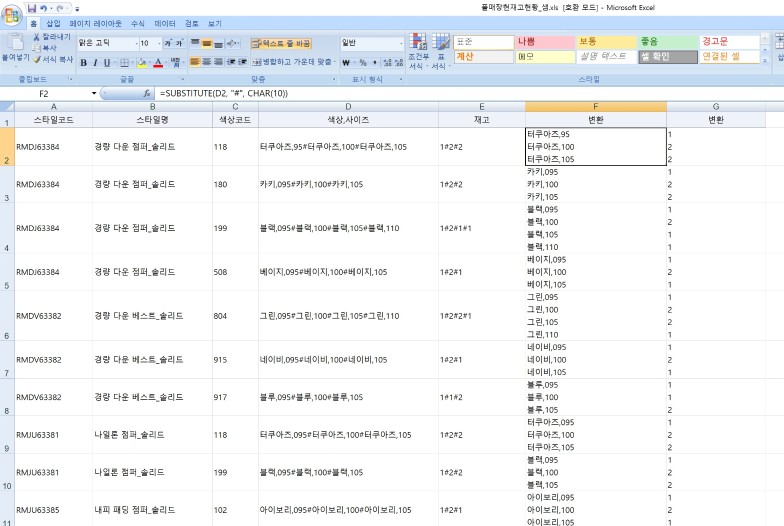Screen dimensions: 784x526
Task: Center text horizontally
Action: coord(206,62)
